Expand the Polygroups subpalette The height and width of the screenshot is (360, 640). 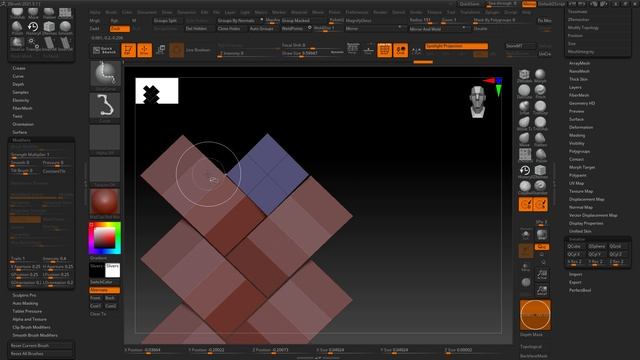click(x=580, y=151)
